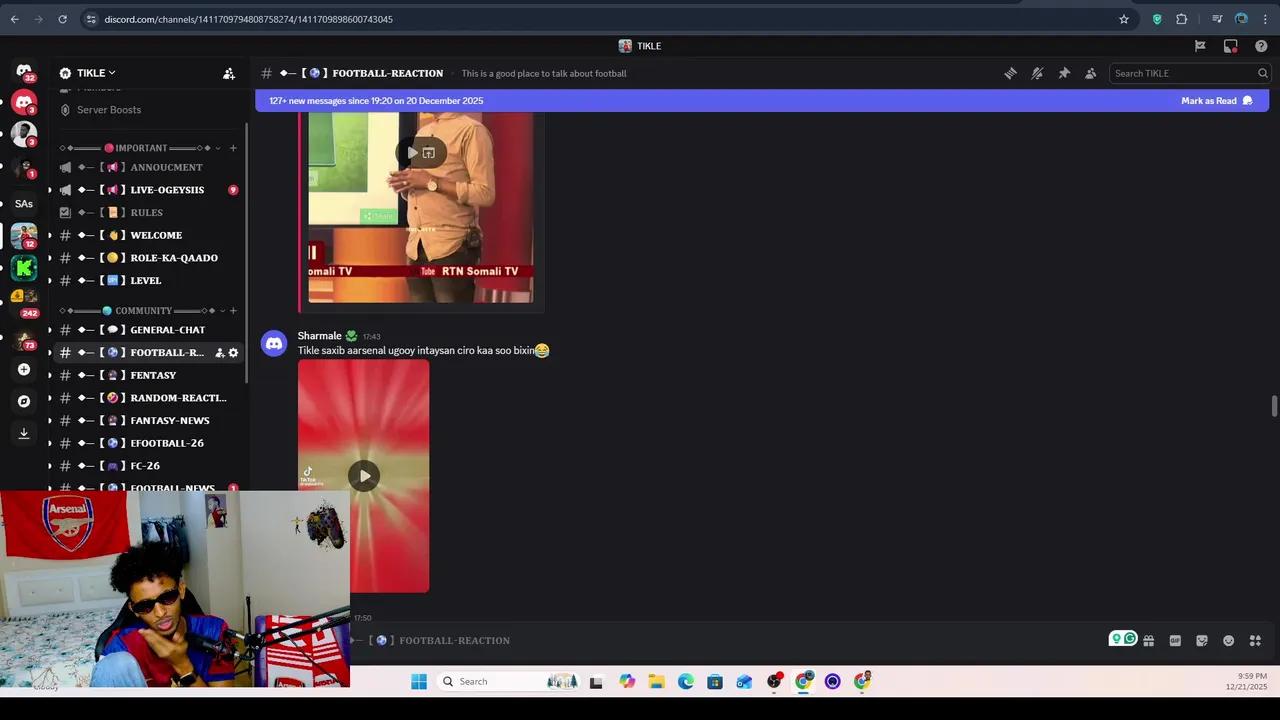The height and width of the screenshot is (720, 1280).
Task: Bookmark this page with Chrome star icon
Action: click(x=1124, y=19)
